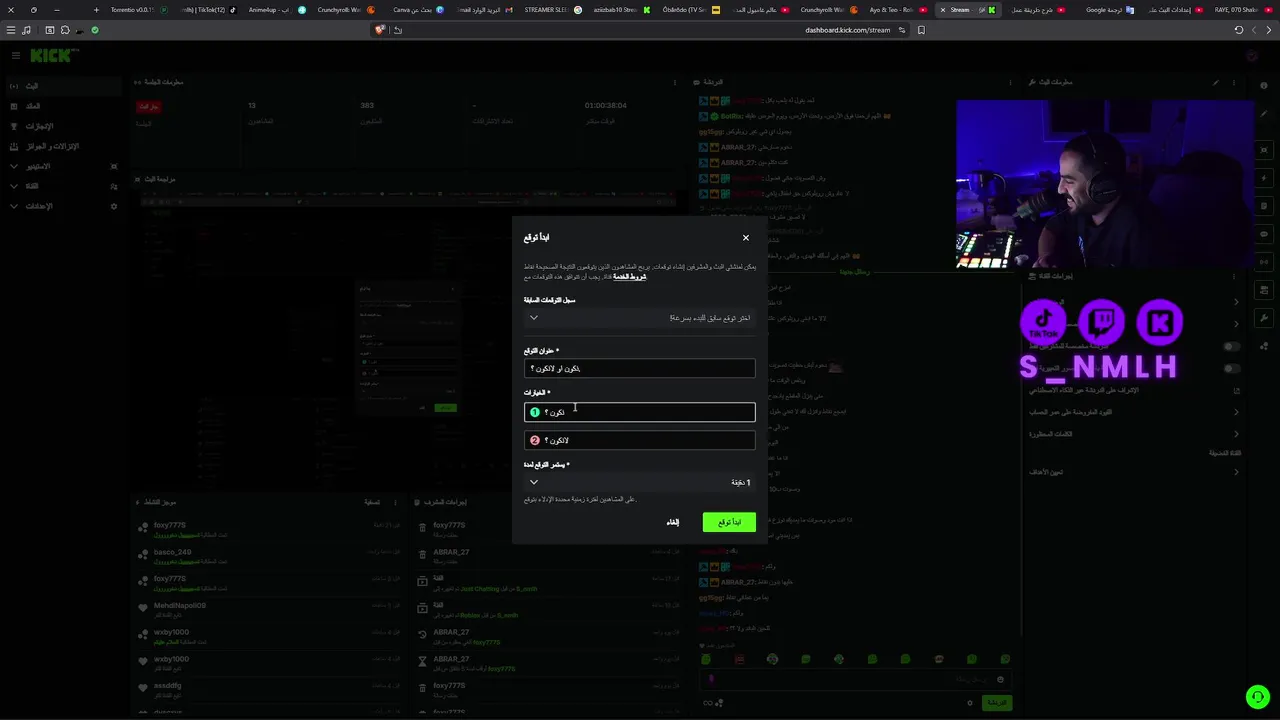Open the three-dot menu of the channel actions panel
The image size is (1280, 720).
coord(1234,275)
